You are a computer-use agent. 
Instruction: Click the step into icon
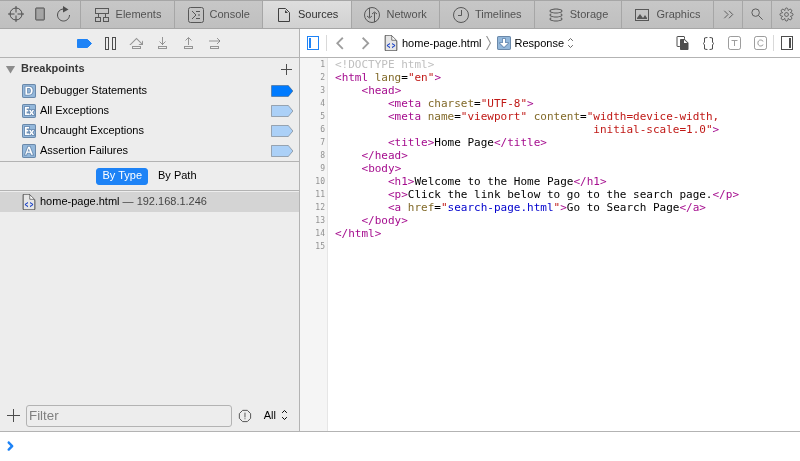click(162, 43)
